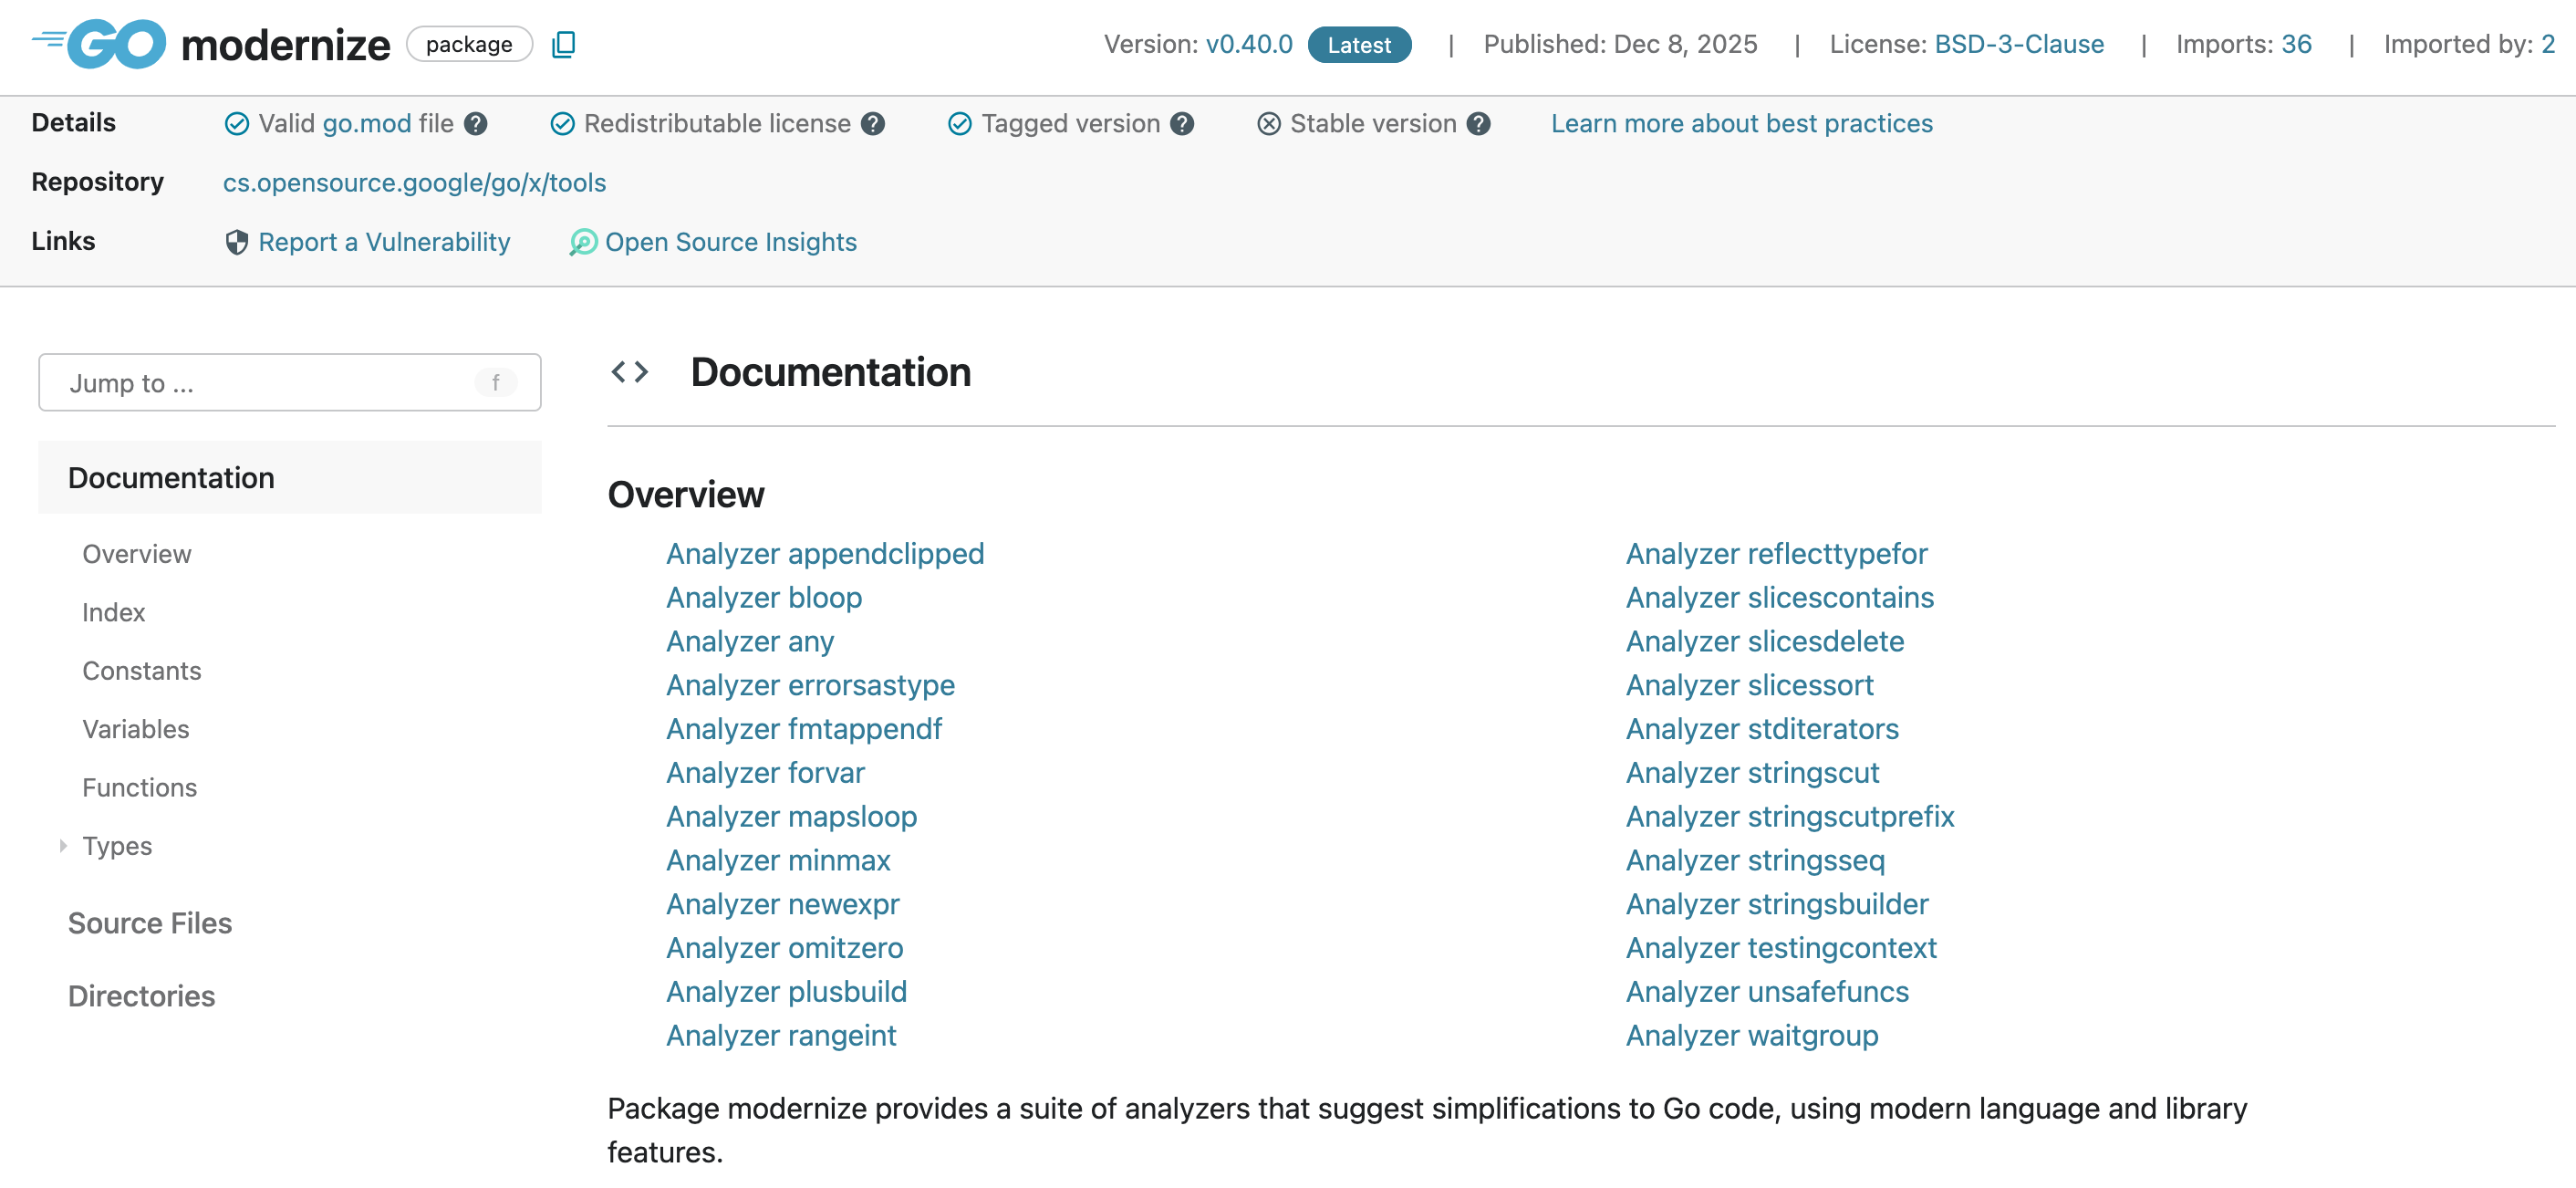Click the Stable version cross icon

tap(1269, 123)
